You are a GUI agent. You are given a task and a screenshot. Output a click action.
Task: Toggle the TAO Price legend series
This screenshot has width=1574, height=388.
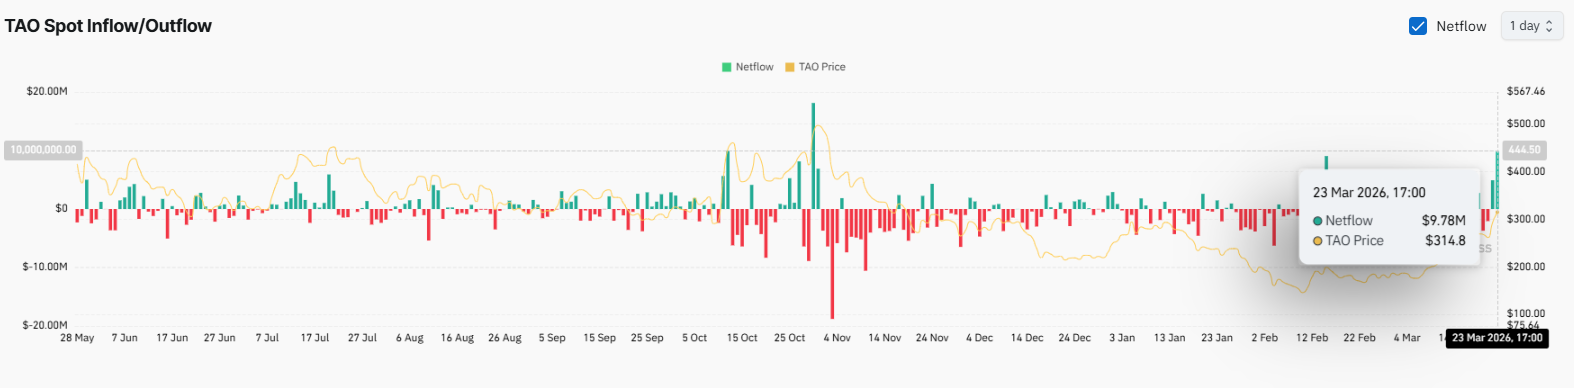coord(815,67)
